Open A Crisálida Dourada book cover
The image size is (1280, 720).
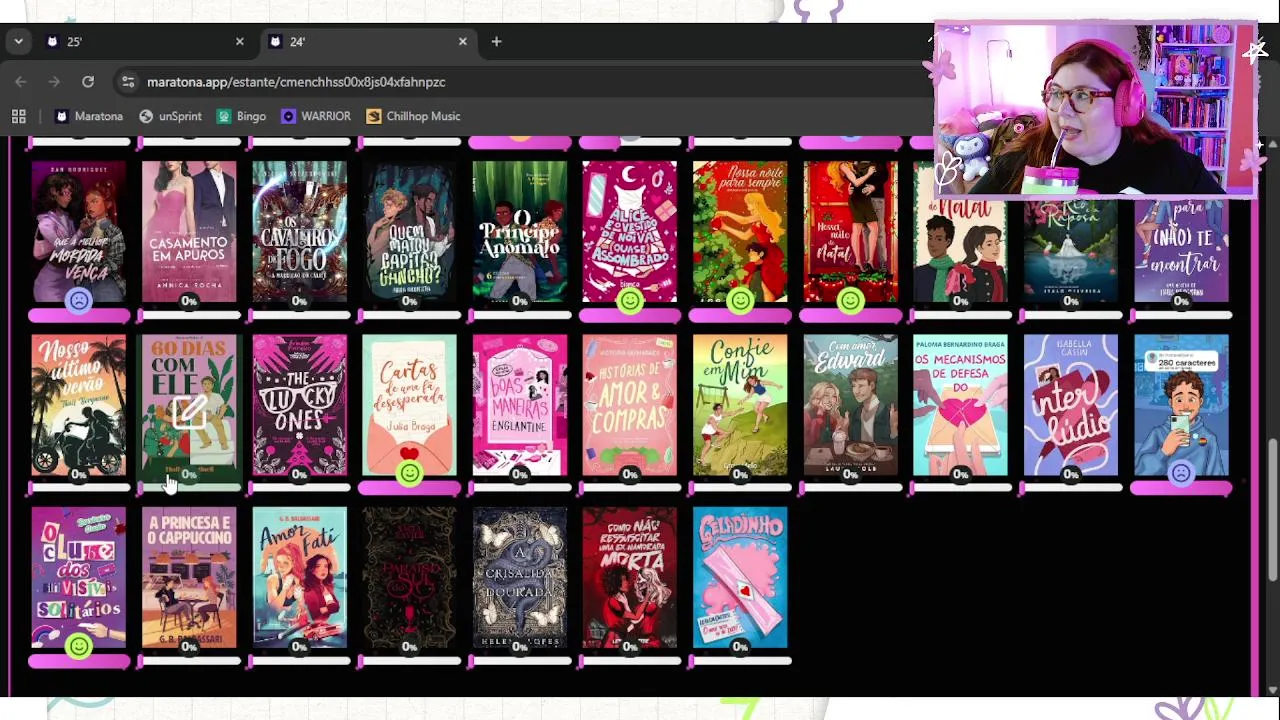point(519,578)
